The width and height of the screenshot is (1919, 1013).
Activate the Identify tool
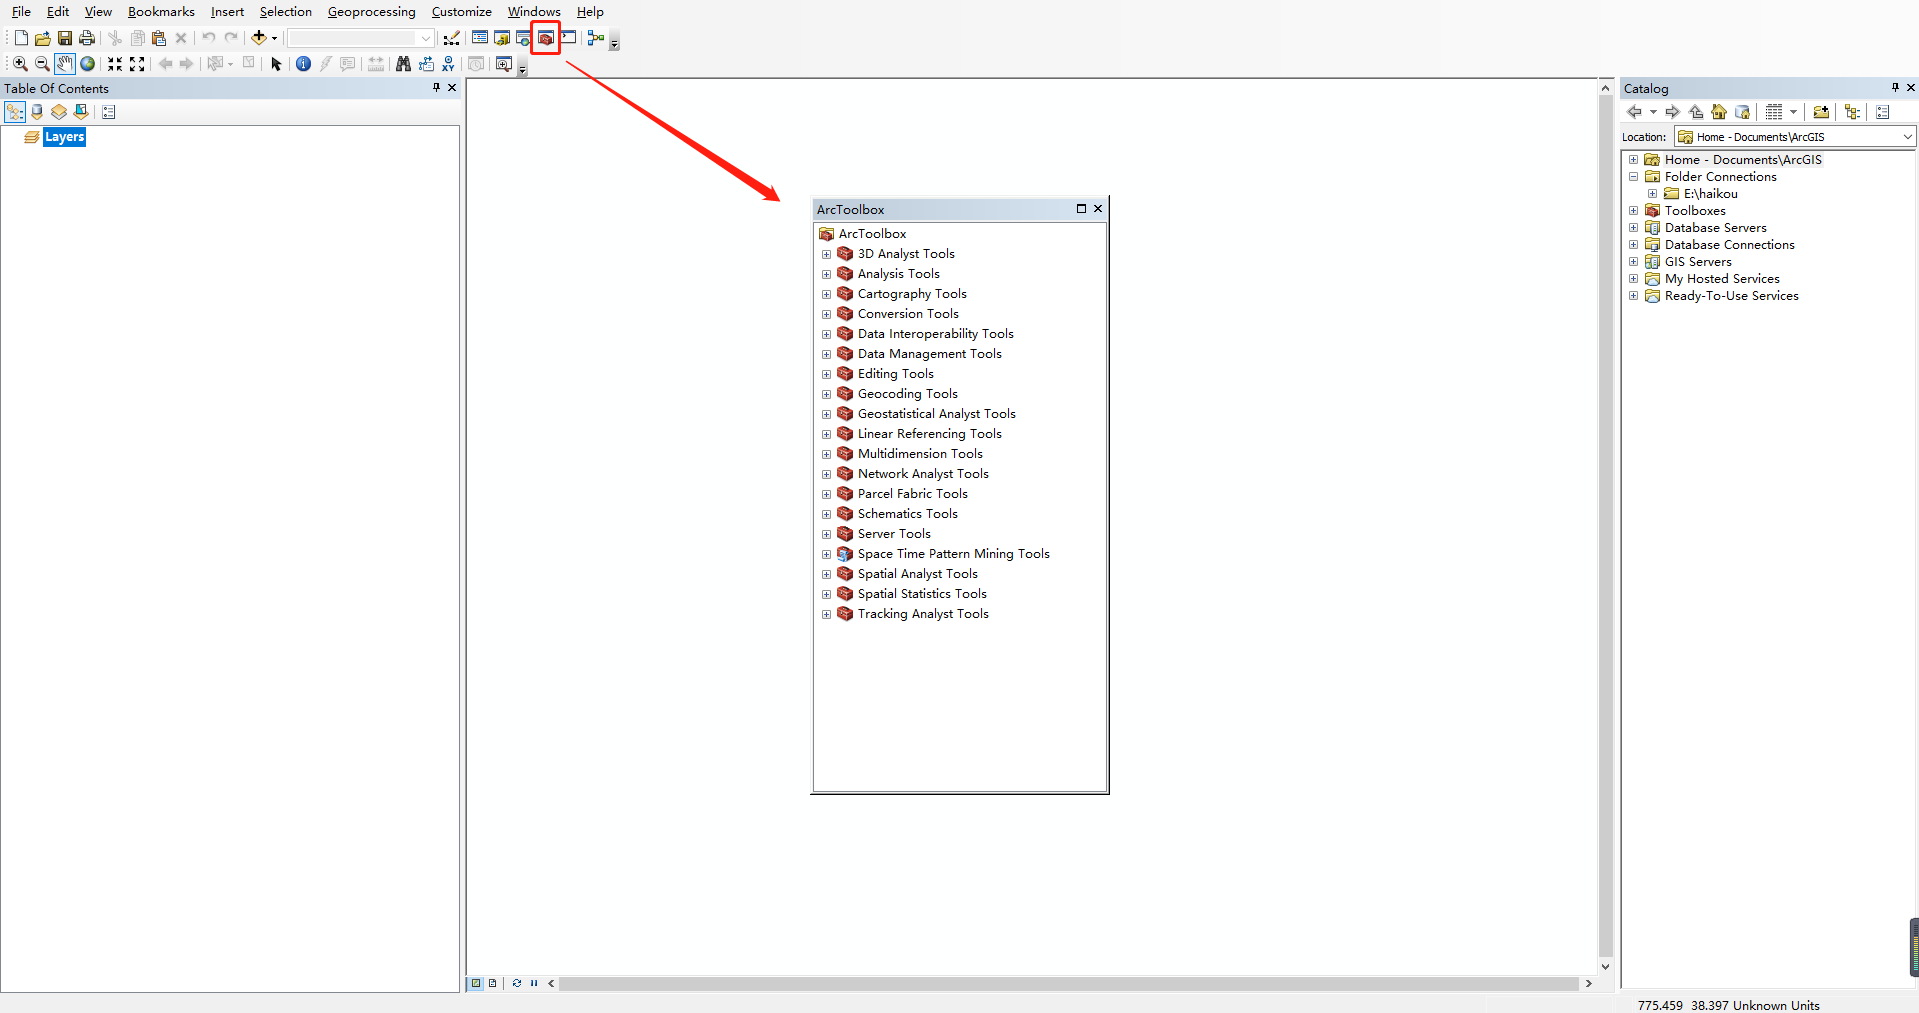point(303,63)
